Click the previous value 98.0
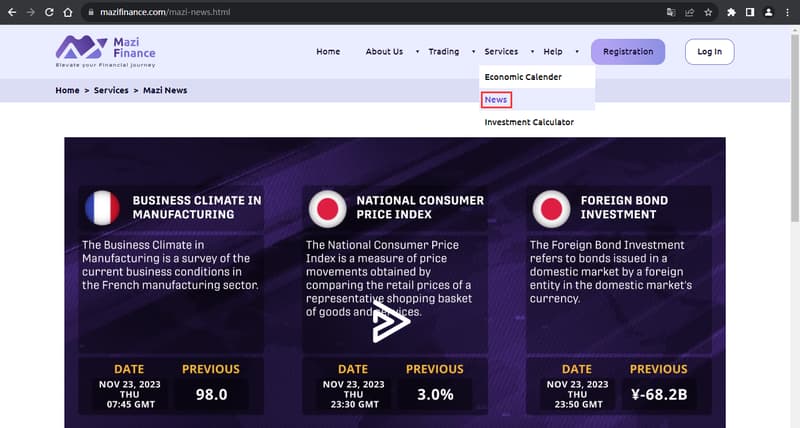800x428 pixels. pyautogui.click(x=211, y=394)
